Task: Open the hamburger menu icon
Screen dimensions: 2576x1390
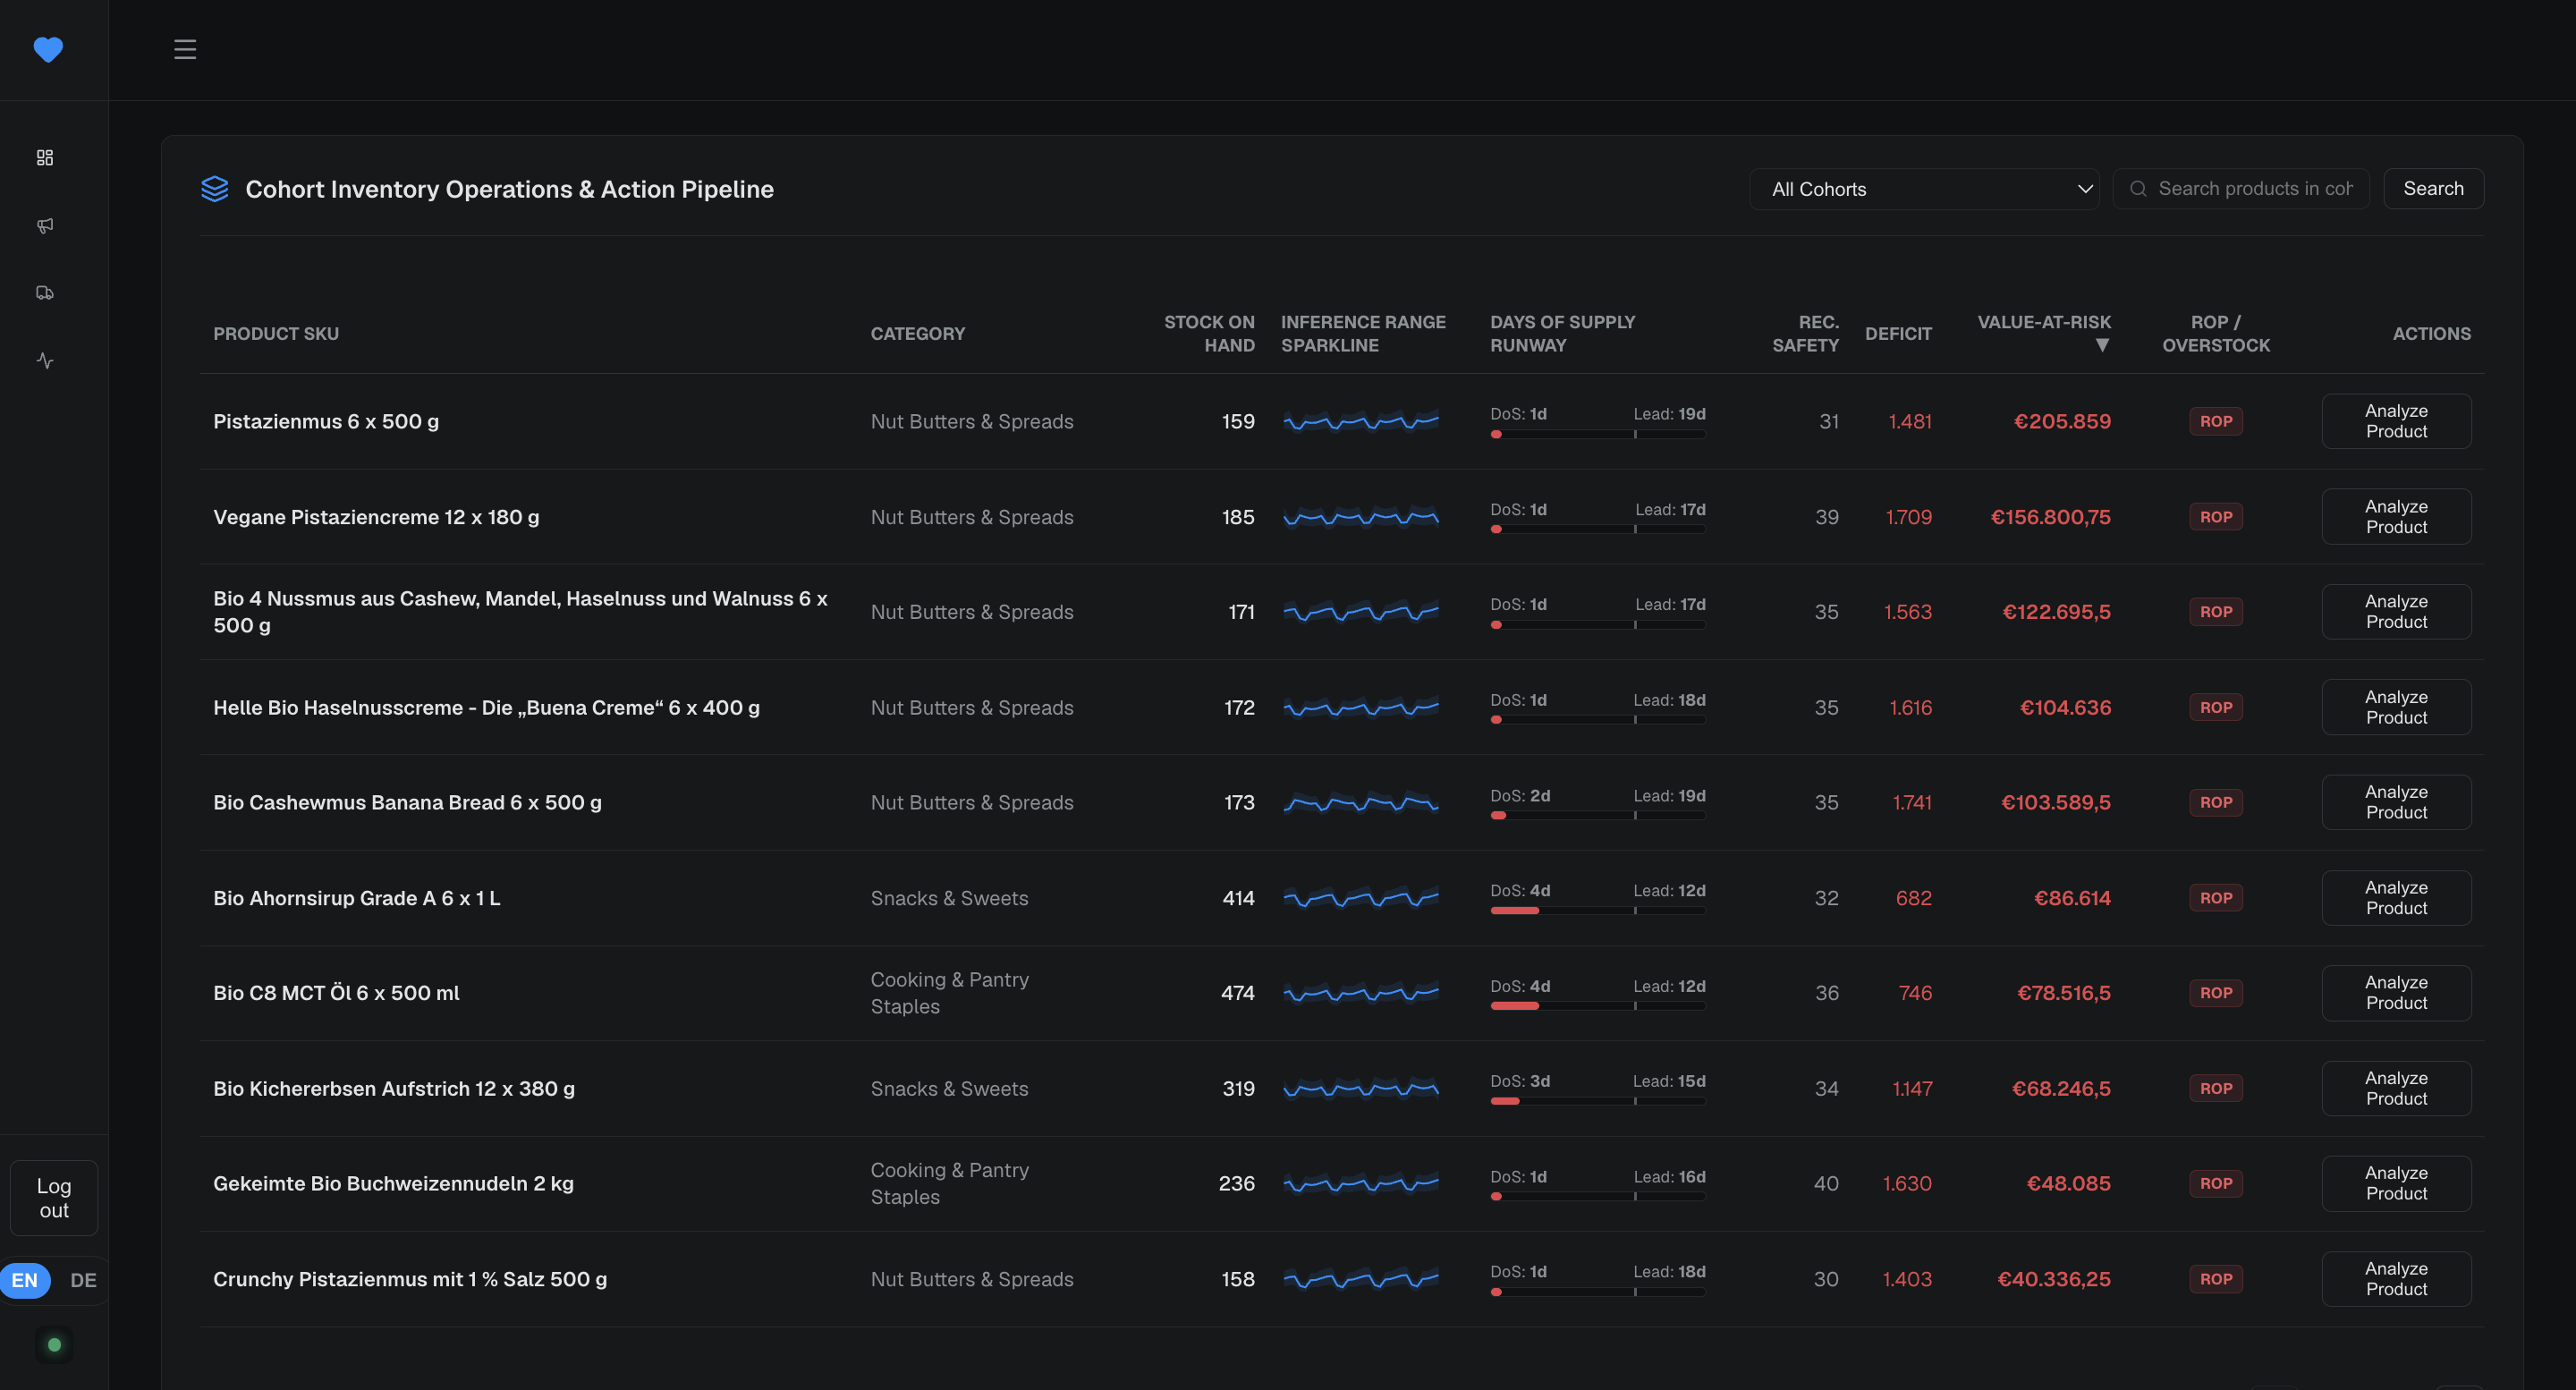Action: (185, 49)
